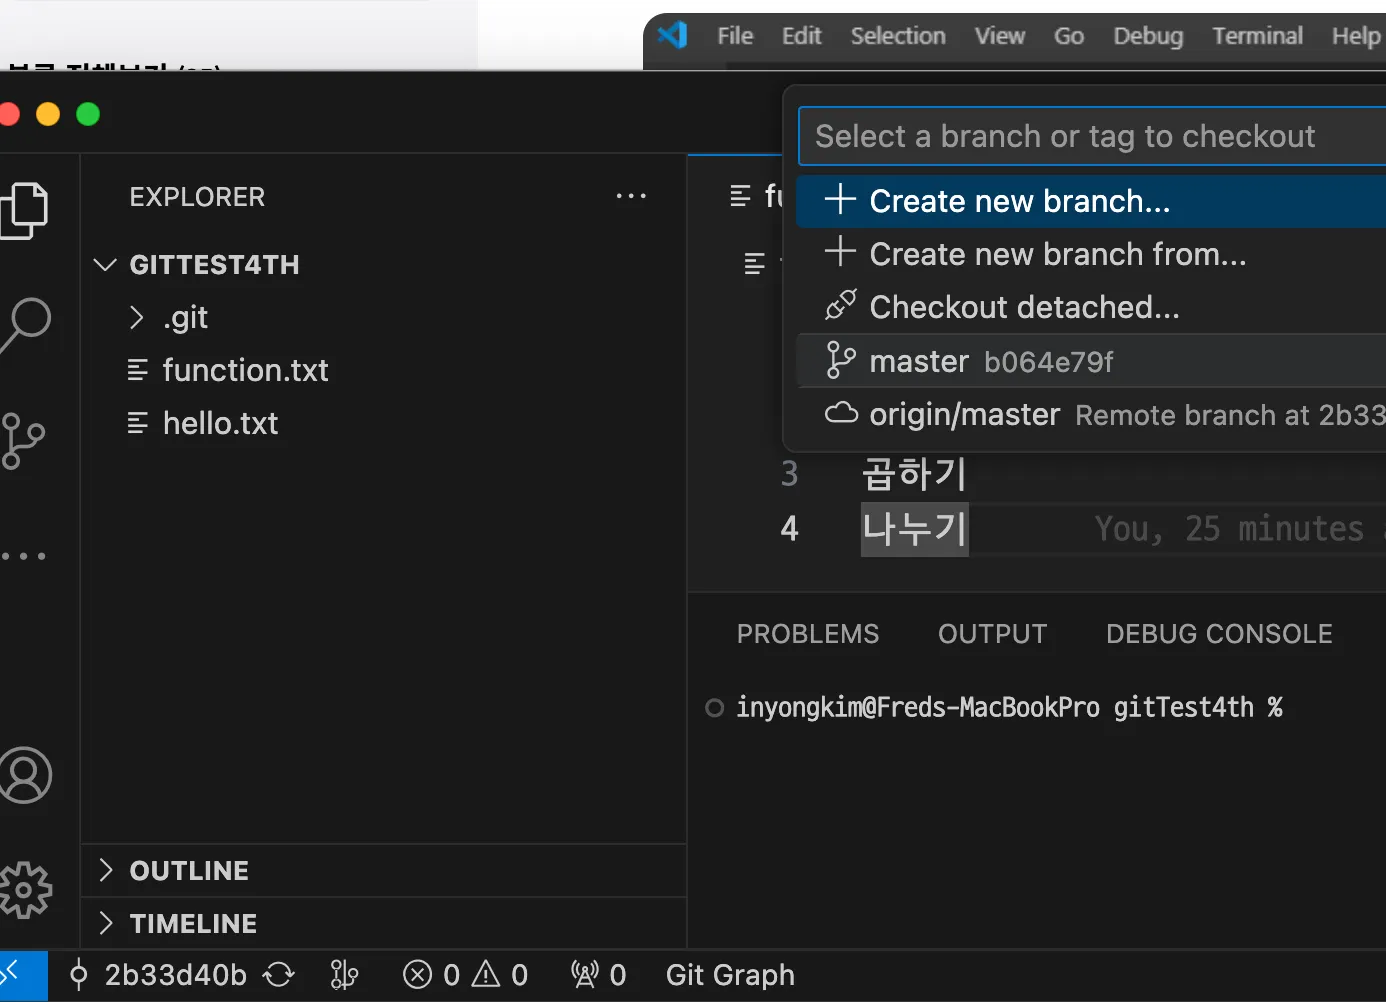Focus the branch or tag checkout input
The width and height of the screenshot is (1386, 1002).
coord(1090,136)
